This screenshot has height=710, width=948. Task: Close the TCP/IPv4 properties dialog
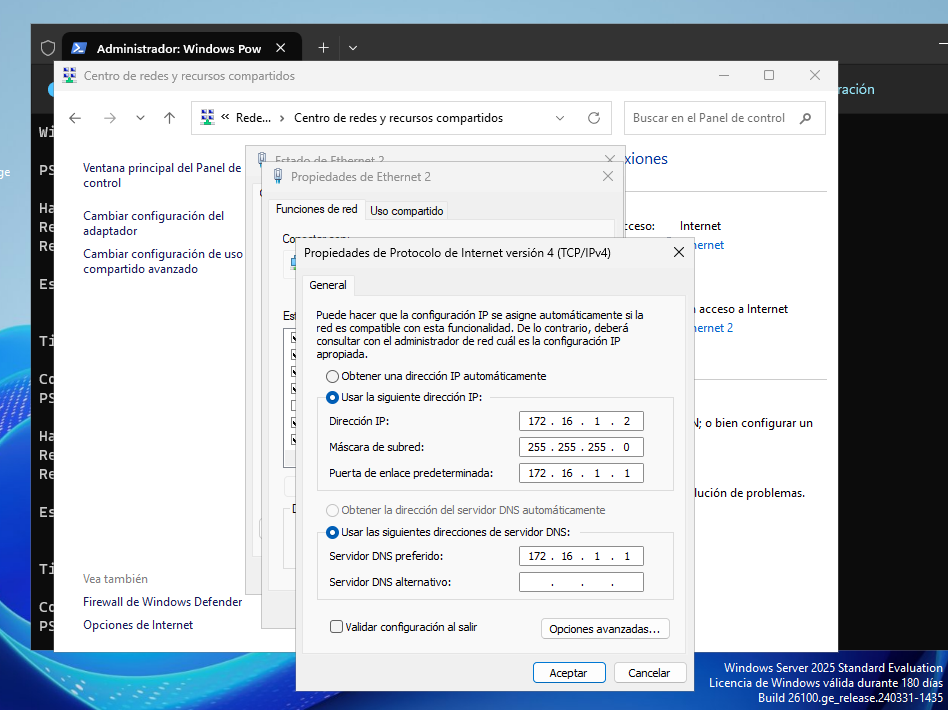(x=679, y=252)
